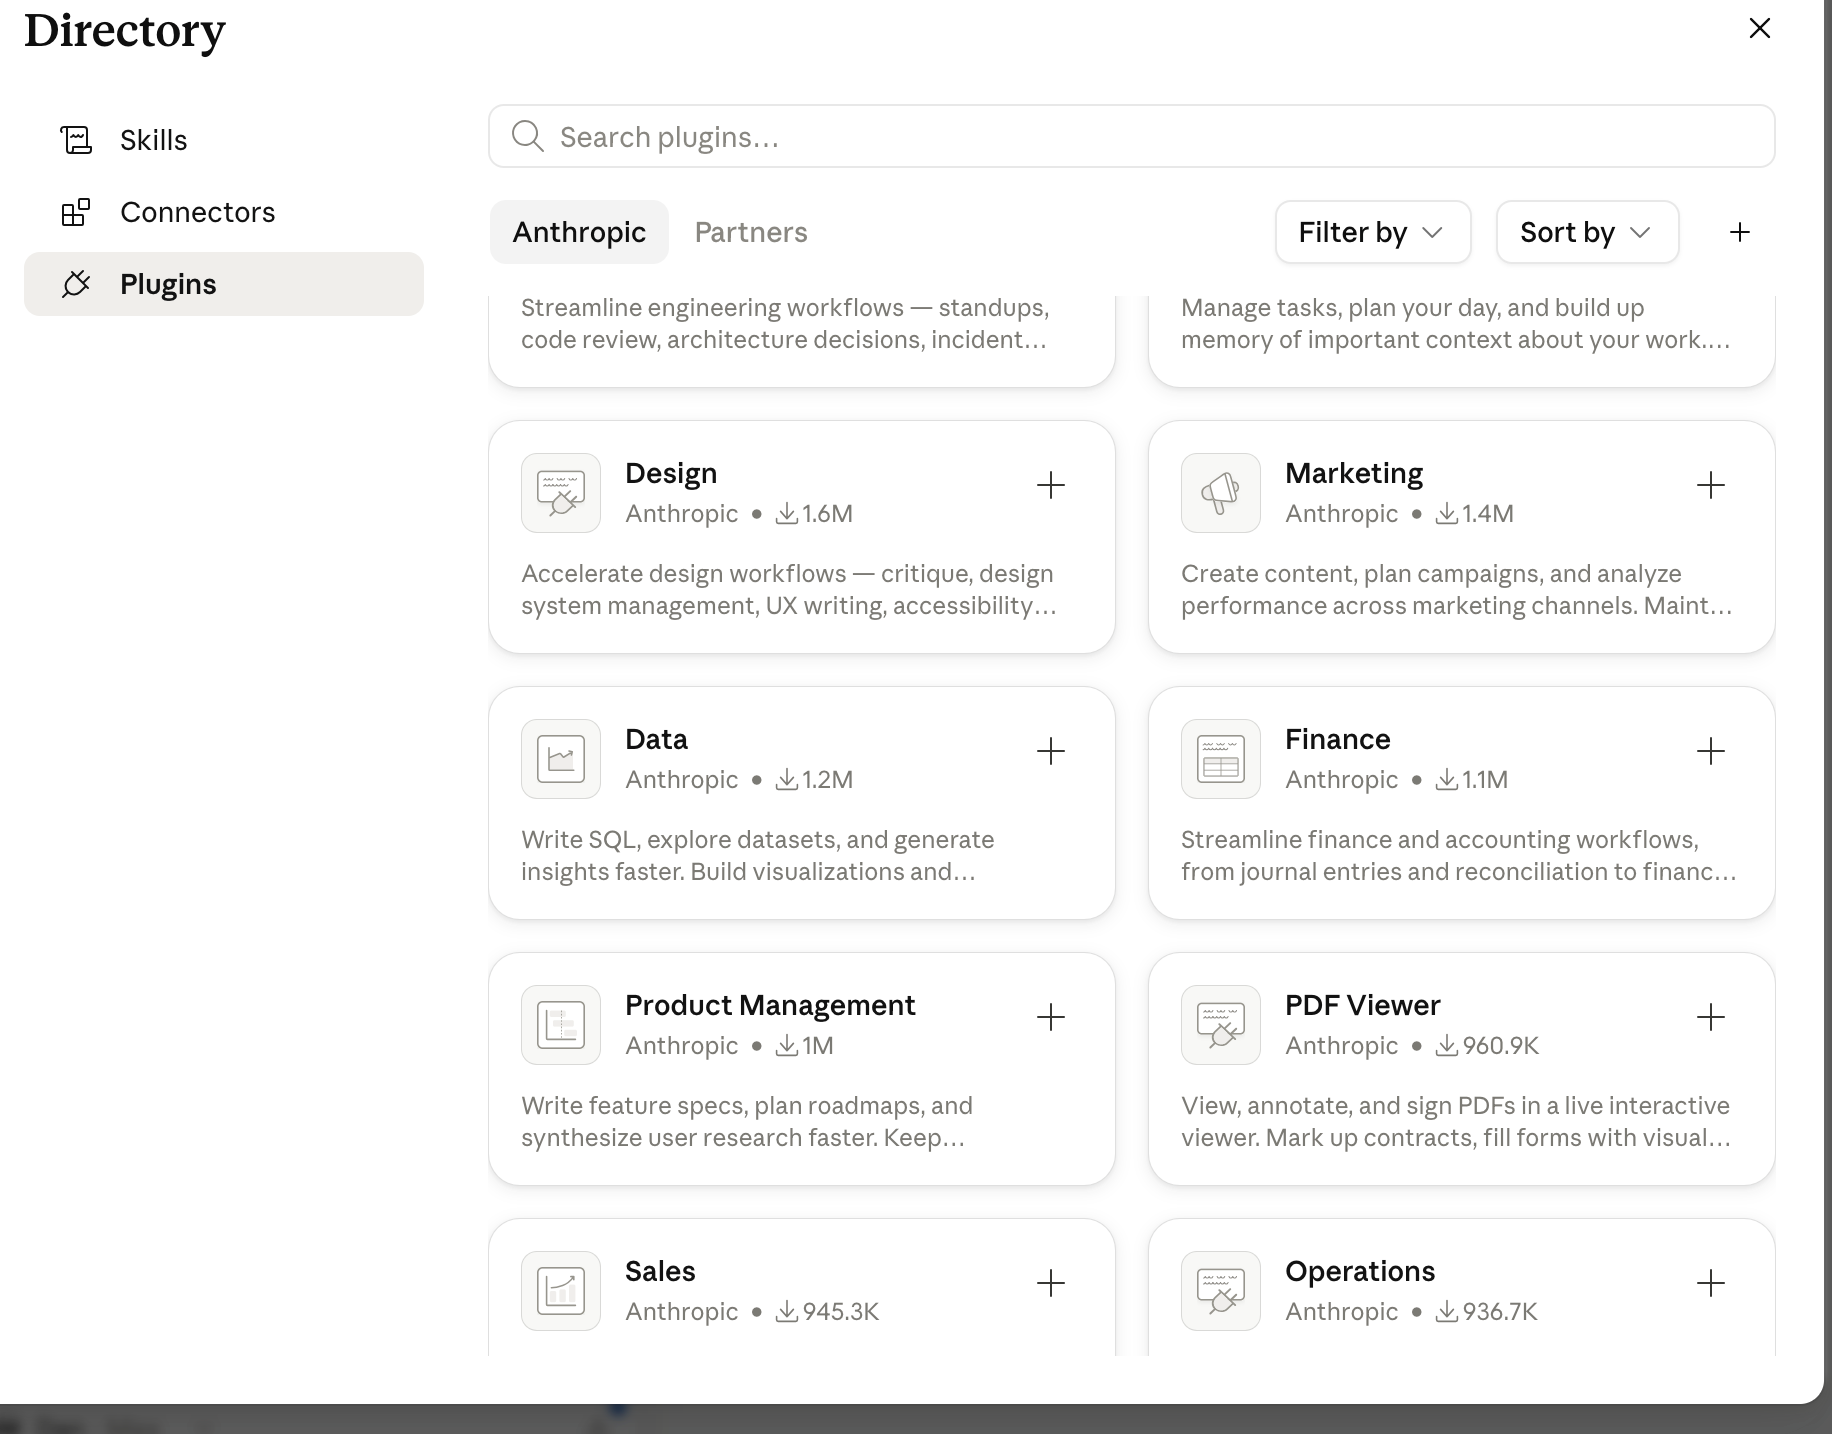Open the Design plugin title
This screenshot has width=1832, height=1434.
coord(671,473)
